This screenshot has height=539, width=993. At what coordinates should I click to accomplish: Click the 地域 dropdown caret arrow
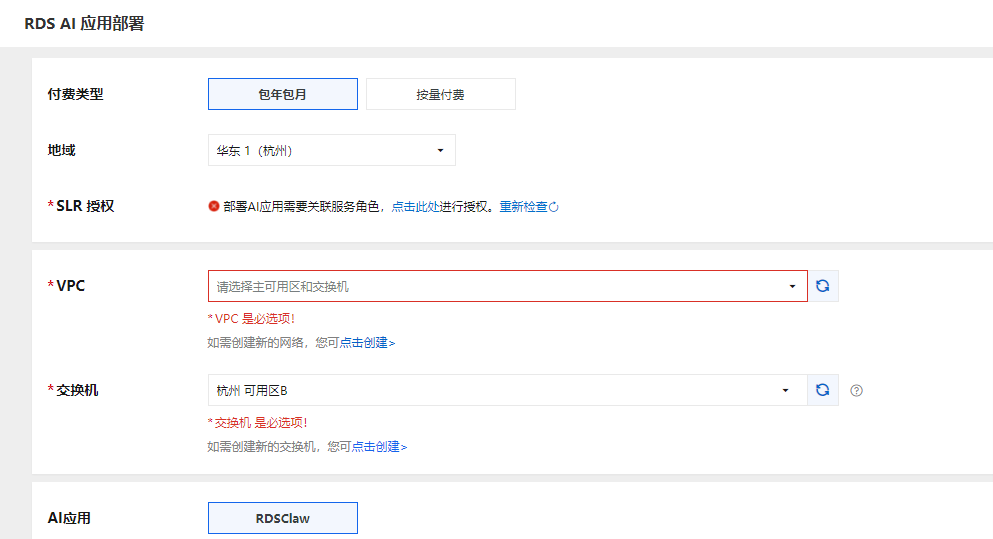(x=440, y=150)
